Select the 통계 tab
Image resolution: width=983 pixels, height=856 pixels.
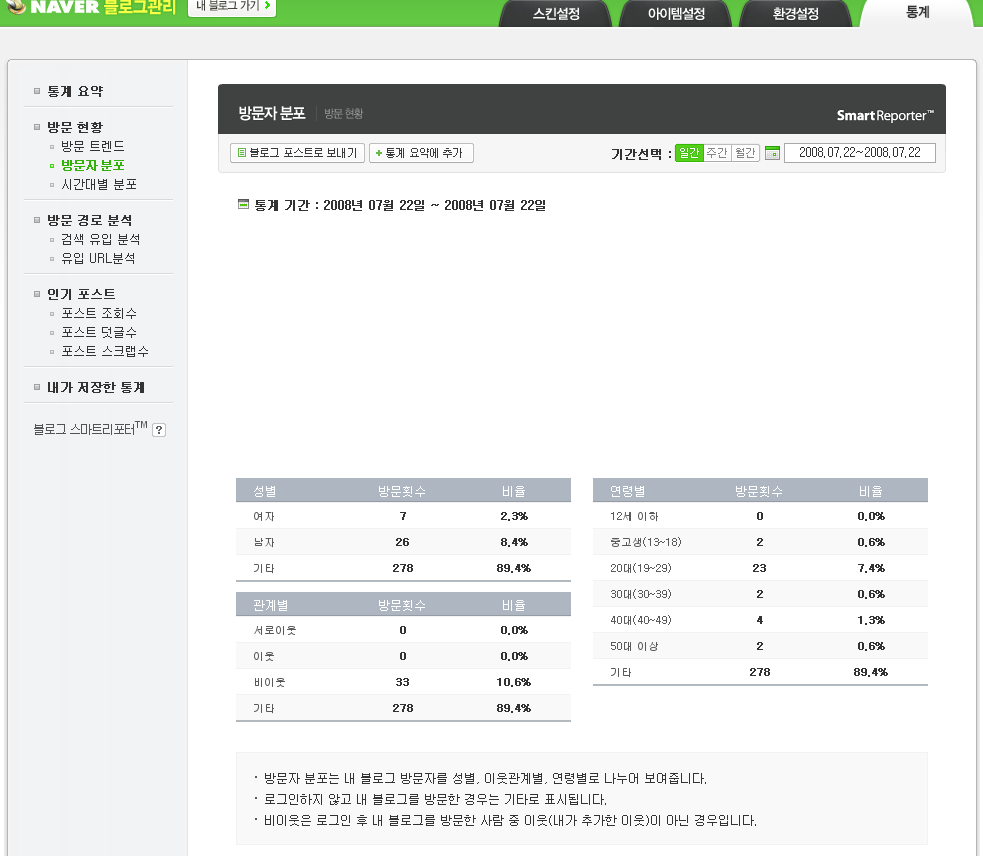tap(917, 13)
